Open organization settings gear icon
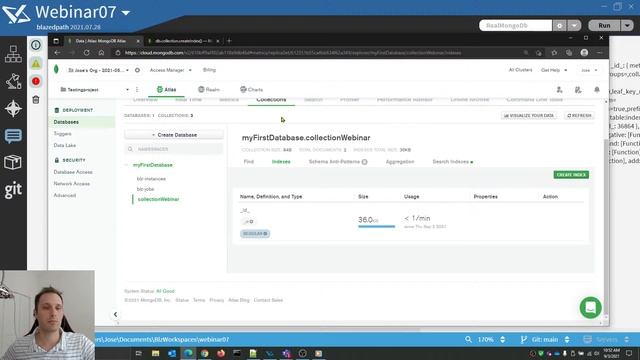The height and width of the screenshot is (360, 640). point(137,70)
